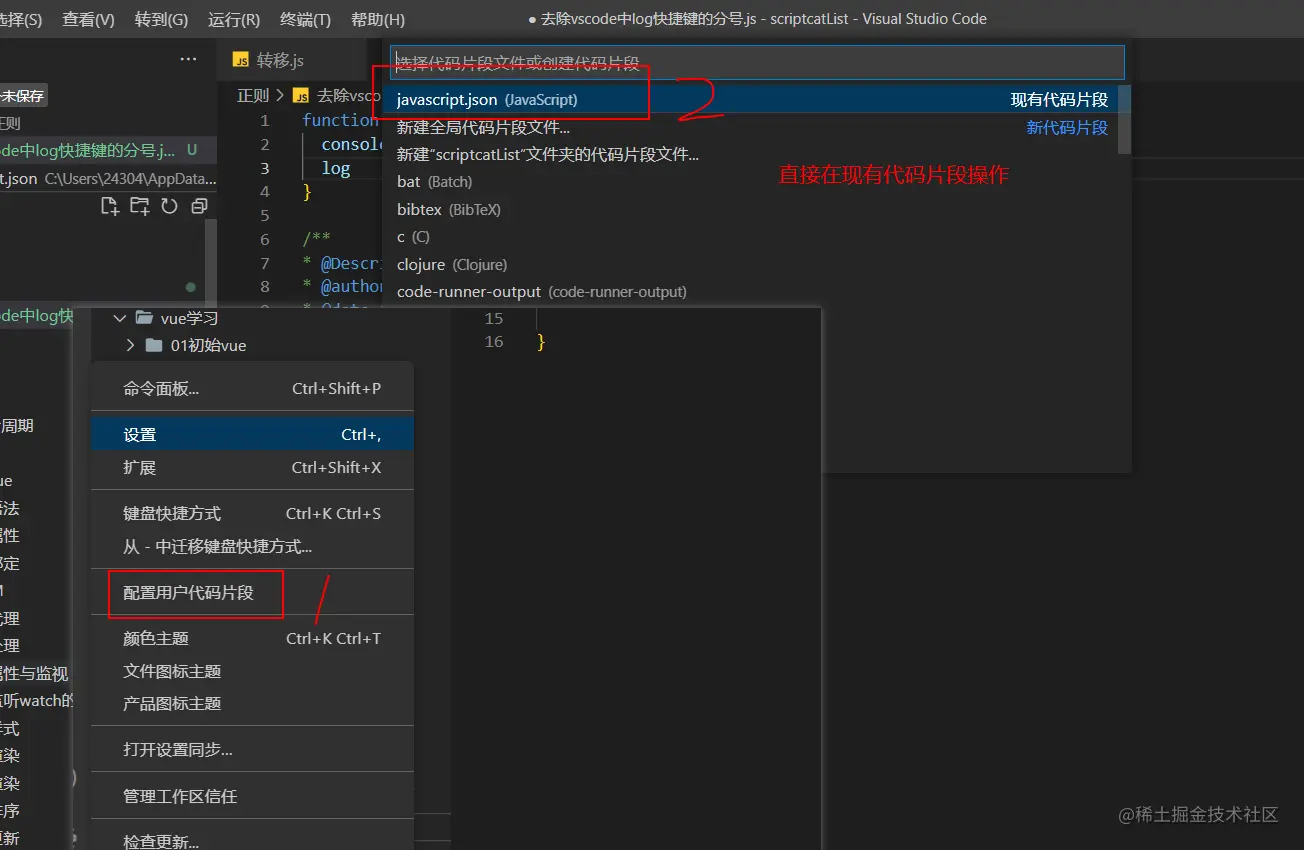This screenshot has width=1304, height=850.
Task: Click the 正则 breadcrumb segment
Action: pos(253,96)
